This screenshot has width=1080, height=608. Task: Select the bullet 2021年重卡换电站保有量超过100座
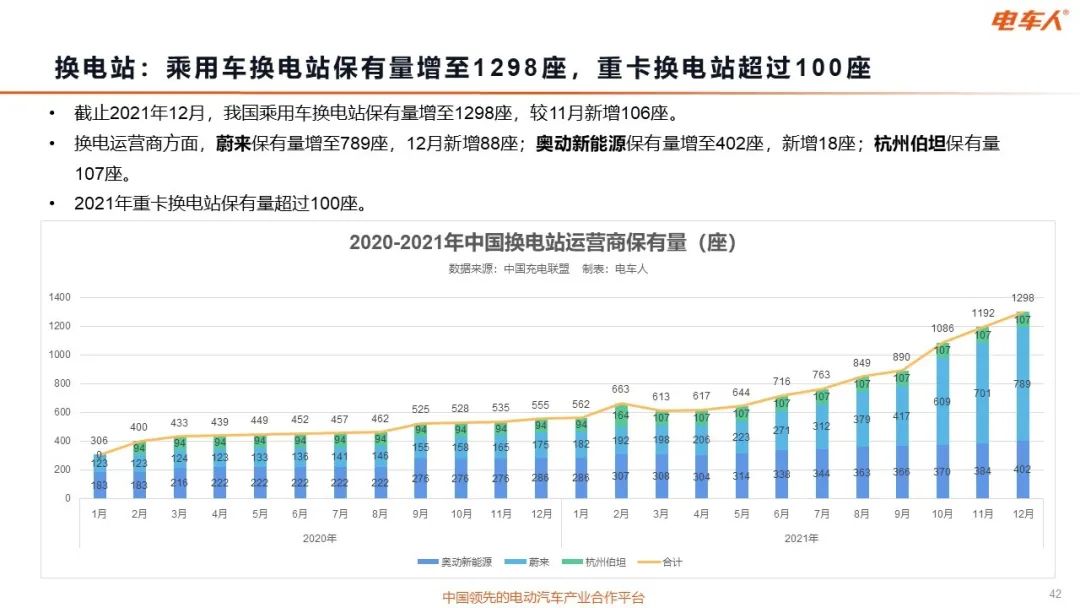221,203
